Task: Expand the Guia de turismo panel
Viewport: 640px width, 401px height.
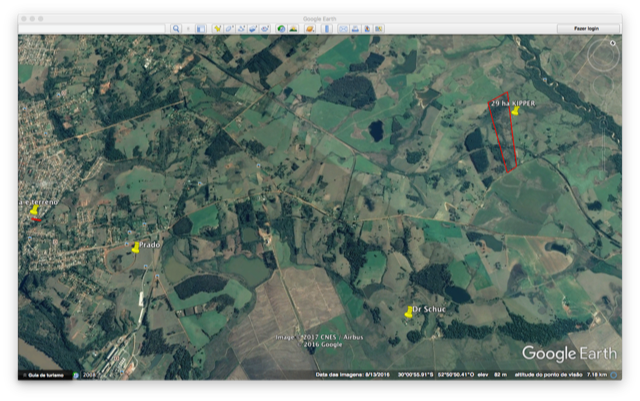Action: tap(45, 374)
